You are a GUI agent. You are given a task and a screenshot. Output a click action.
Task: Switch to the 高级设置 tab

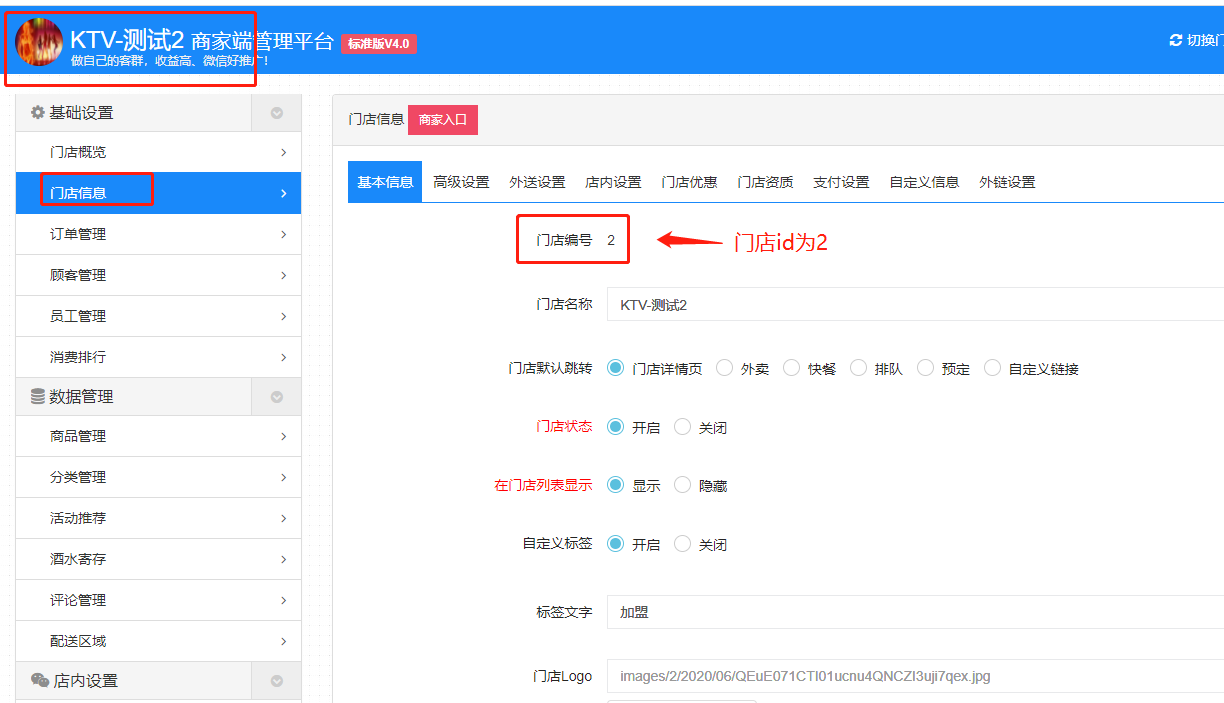pyautogui.click(x=461, y=182)
